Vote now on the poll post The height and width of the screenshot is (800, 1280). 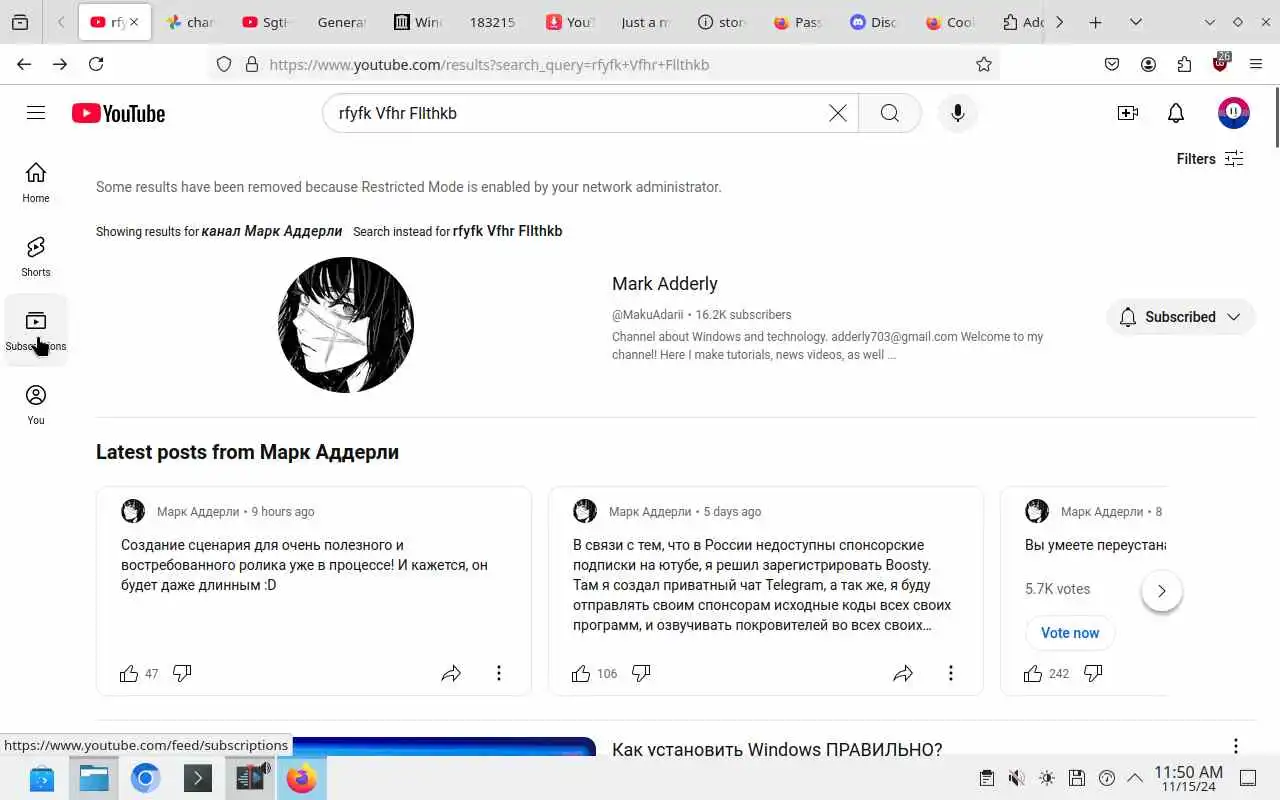[x=1070, y=633]
